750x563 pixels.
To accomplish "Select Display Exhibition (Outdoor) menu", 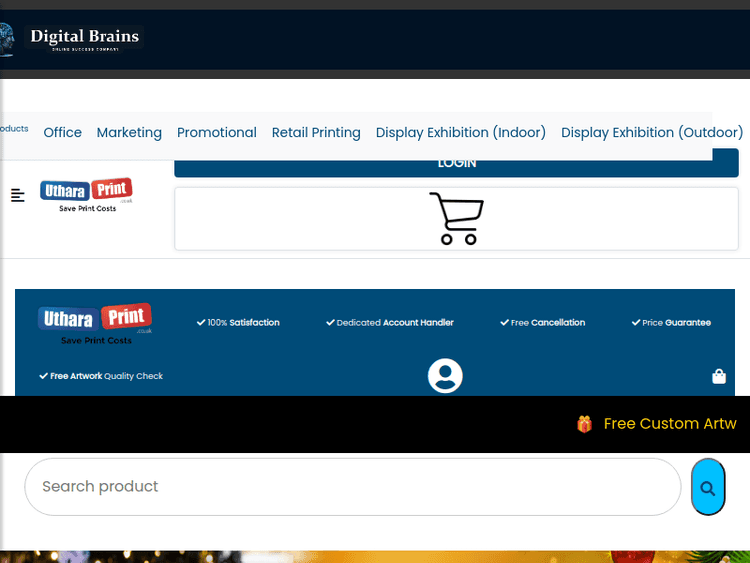I will (652, 132).
